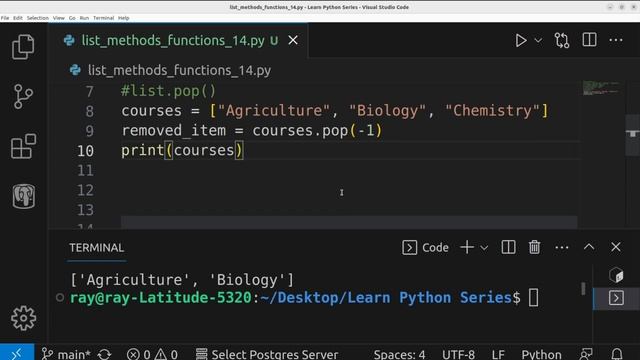Screen dimensions: 640x360
Task: Select the cube terminal entry in the side list
Action: [x=616, y=276]
